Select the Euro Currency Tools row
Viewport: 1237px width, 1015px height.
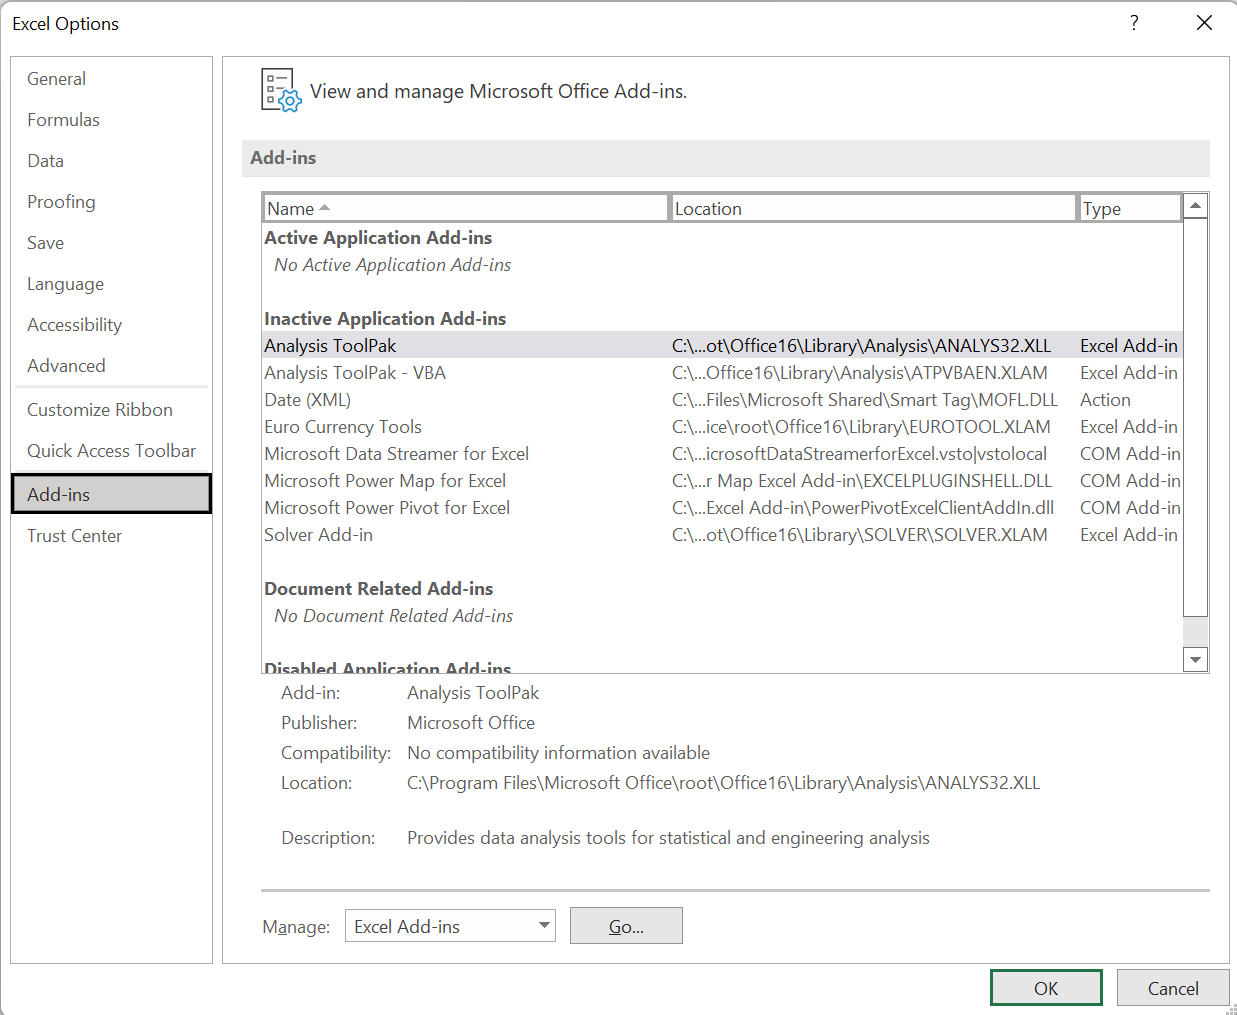click(x=722, y=426)
